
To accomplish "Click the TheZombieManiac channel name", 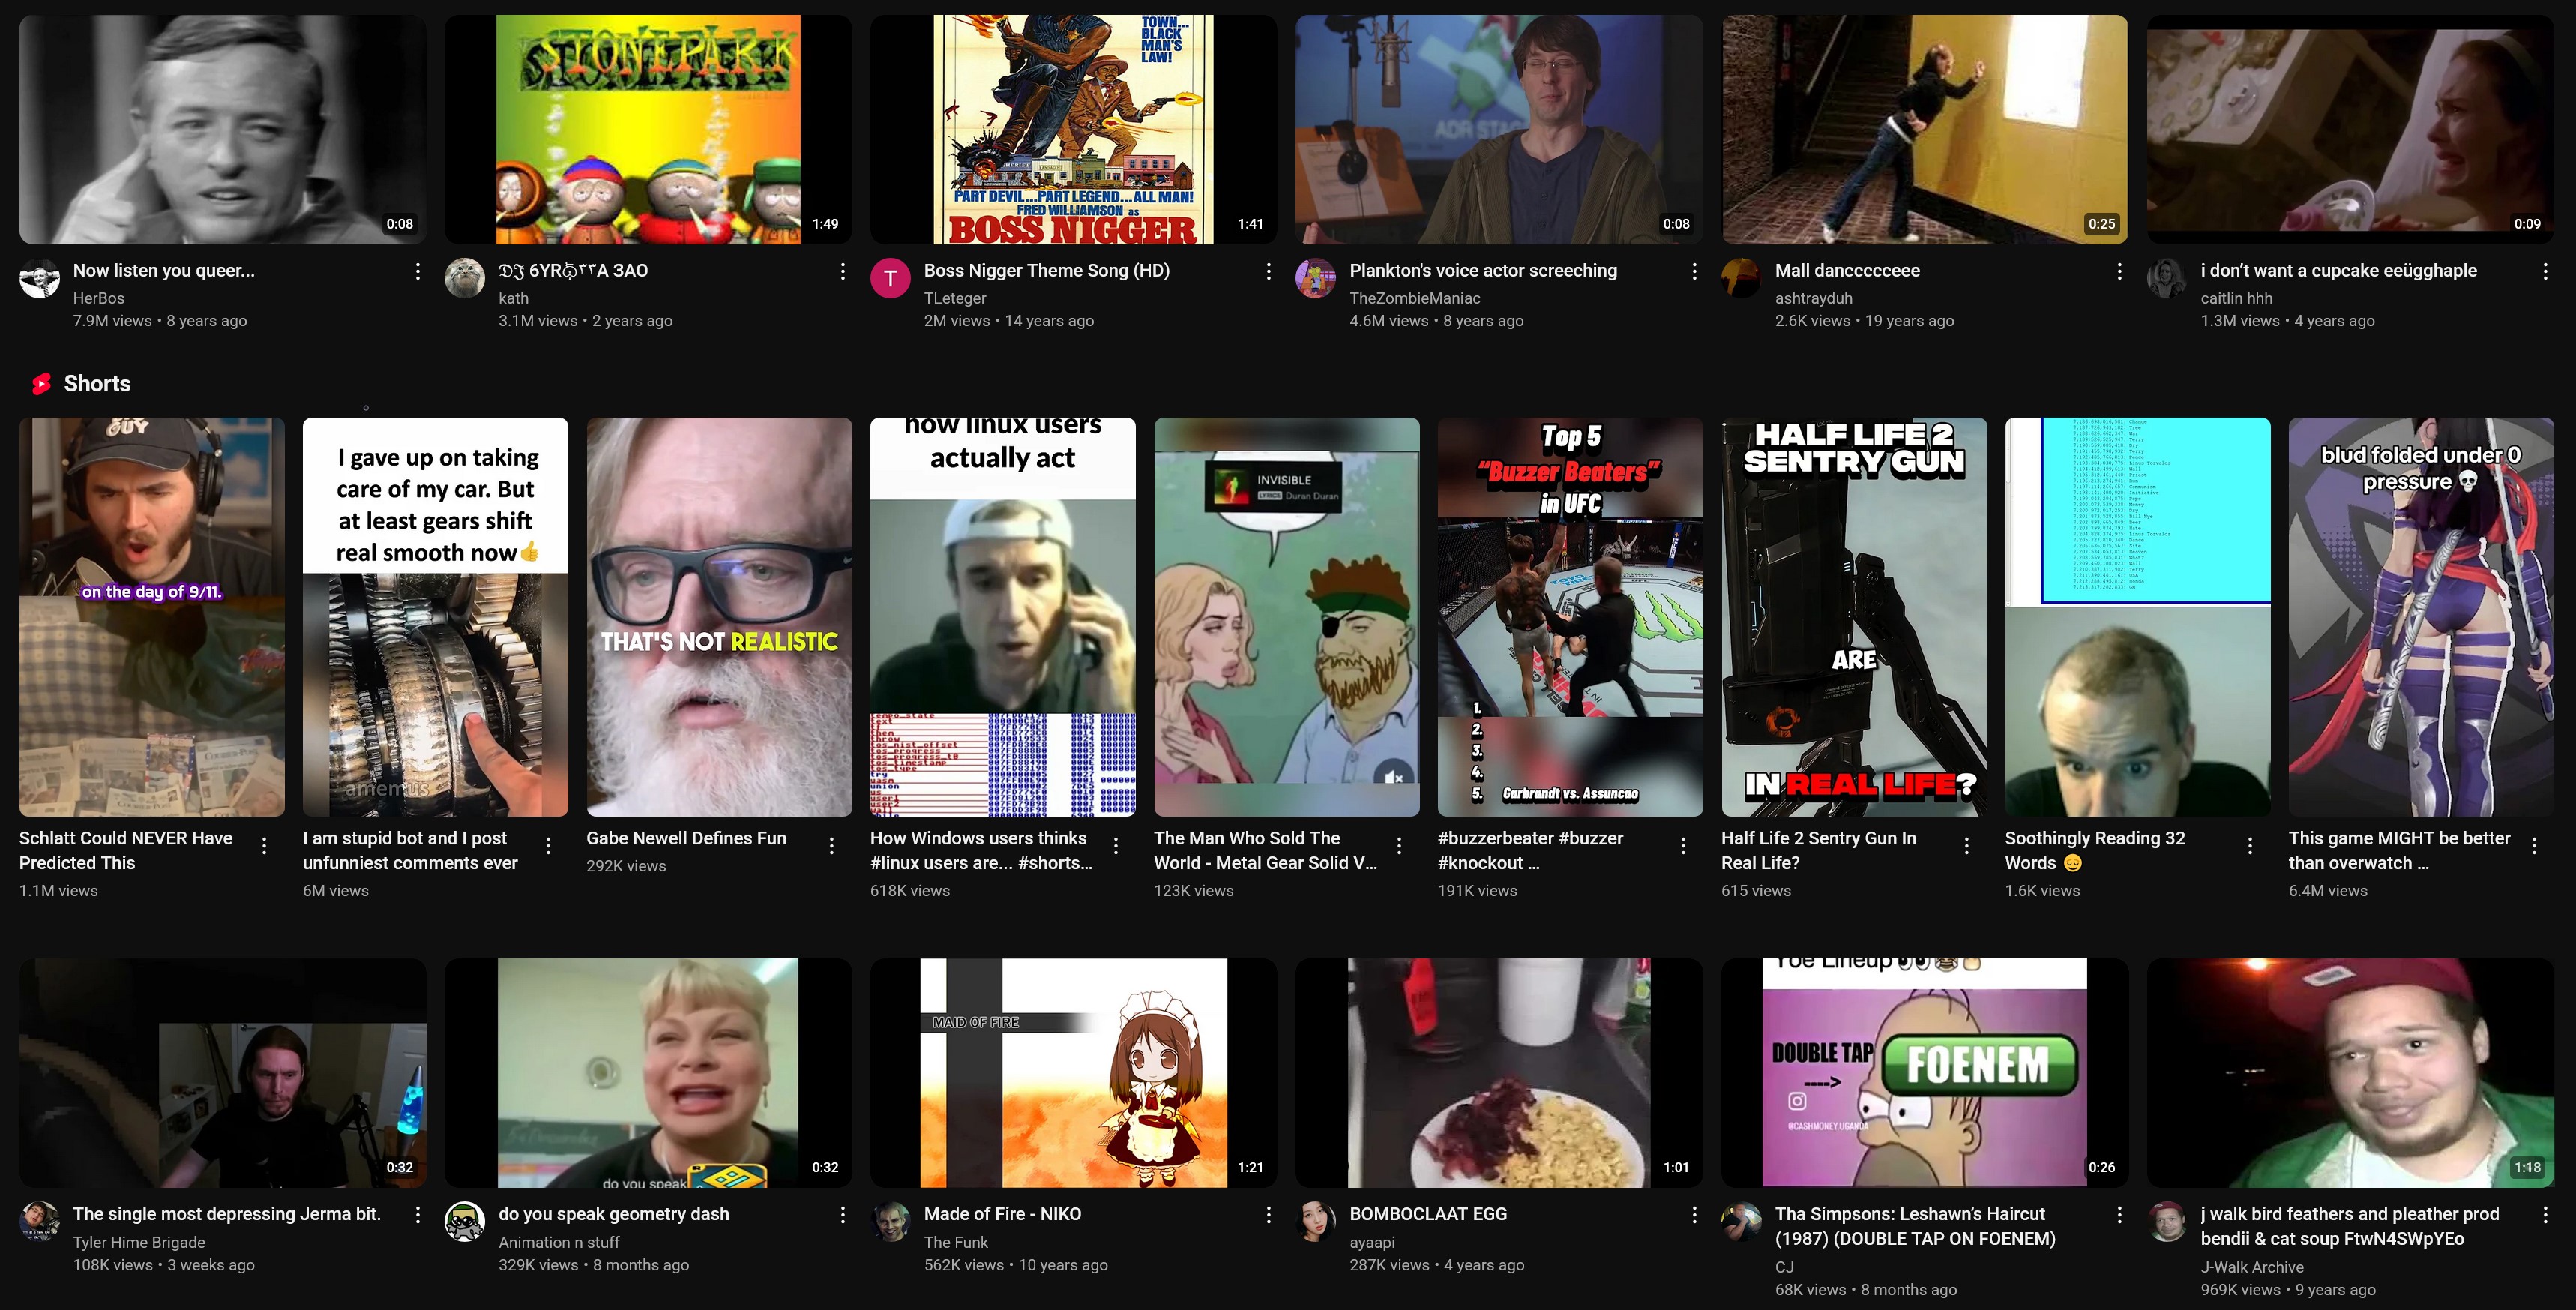I will 1415,298.
